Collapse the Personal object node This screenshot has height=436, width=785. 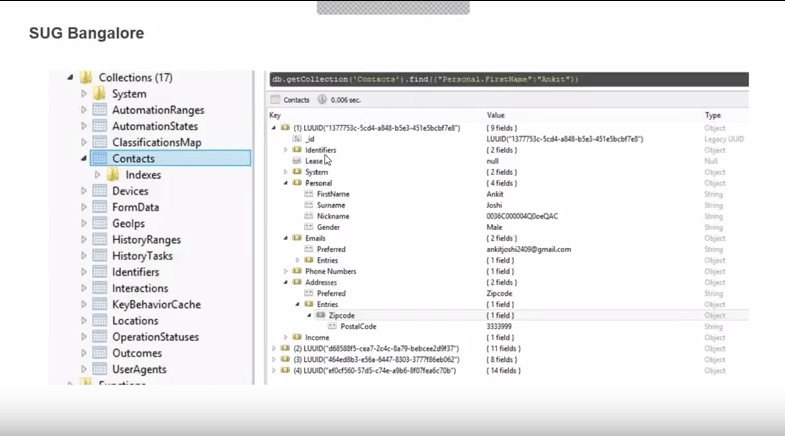tap(286, 183)
